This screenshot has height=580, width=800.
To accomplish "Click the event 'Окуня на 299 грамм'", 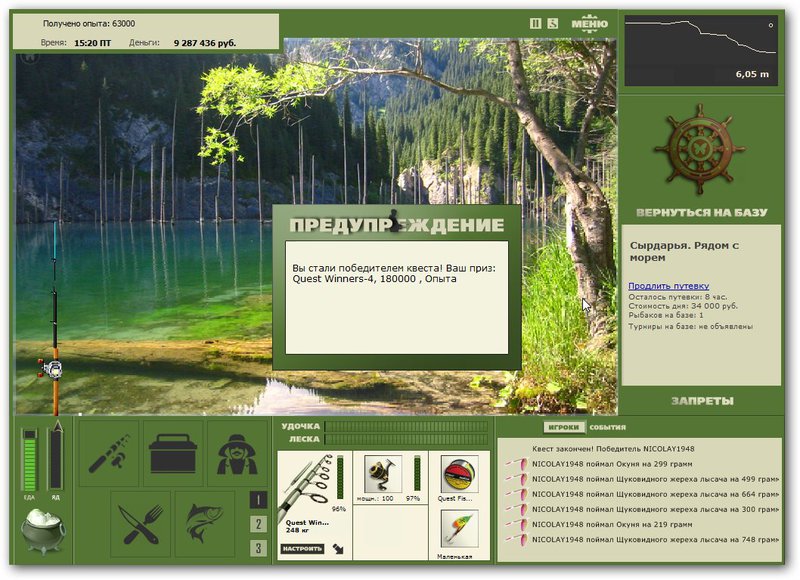I will pyautogui.click(x=612, y=464).
